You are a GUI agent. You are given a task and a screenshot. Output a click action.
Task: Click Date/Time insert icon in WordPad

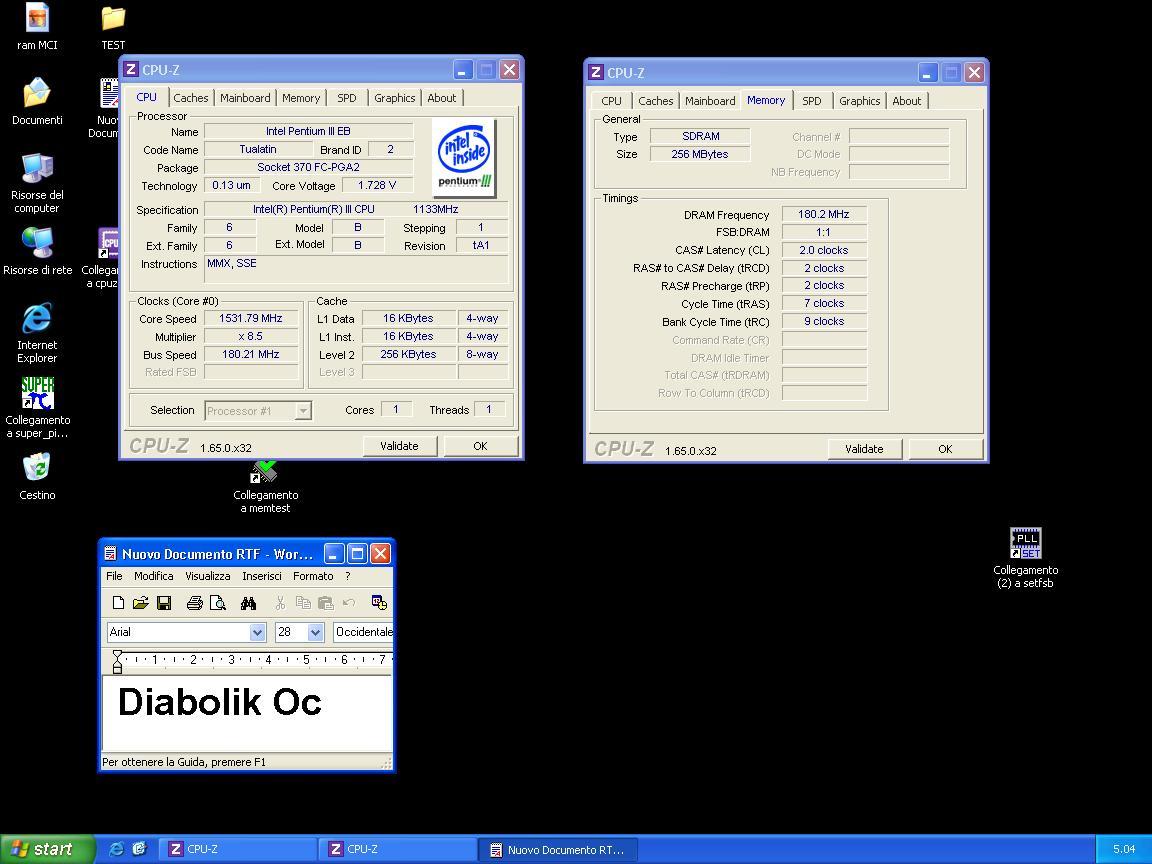tap(379, 603)
